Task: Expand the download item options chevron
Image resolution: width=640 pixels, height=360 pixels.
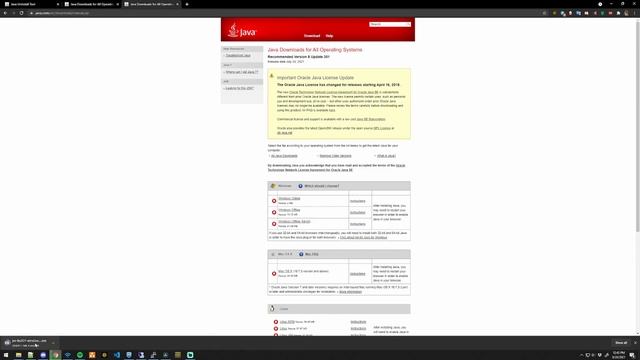Action: click(x=53, y=343)
